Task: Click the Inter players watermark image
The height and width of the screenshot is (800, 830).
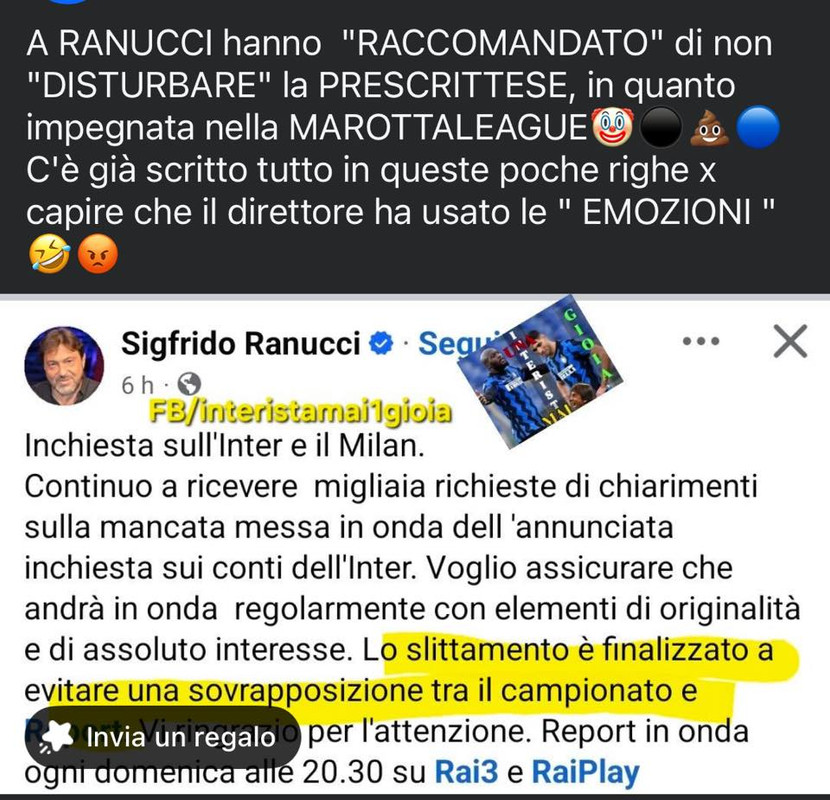Action: click(539, 371)
